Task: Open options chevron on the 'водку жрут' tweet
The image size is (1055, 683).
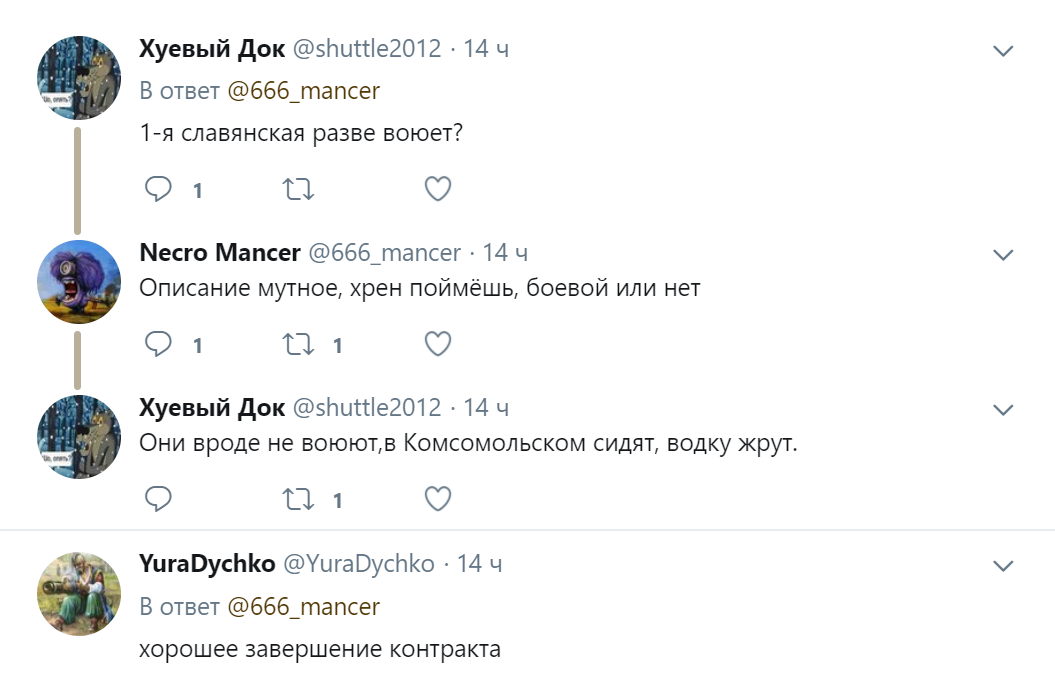Action: (1003, 410)
